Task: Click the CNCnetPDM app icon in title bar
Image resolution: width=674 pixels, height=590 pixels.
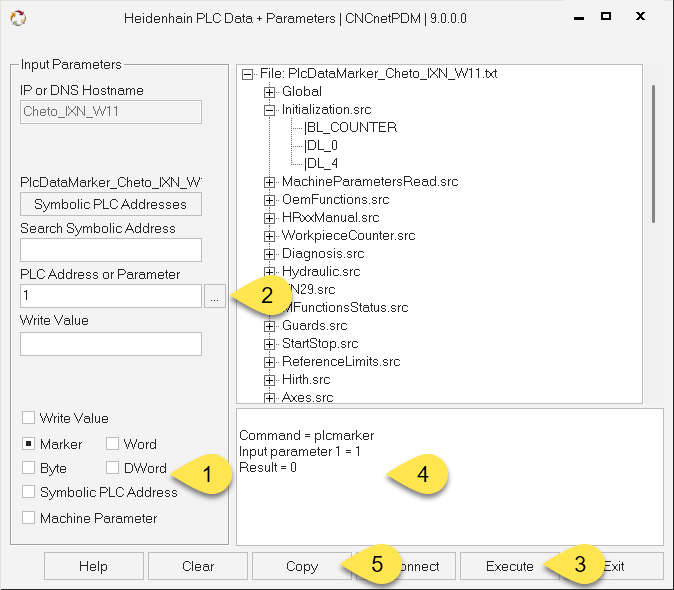Action: pos(18,18)
